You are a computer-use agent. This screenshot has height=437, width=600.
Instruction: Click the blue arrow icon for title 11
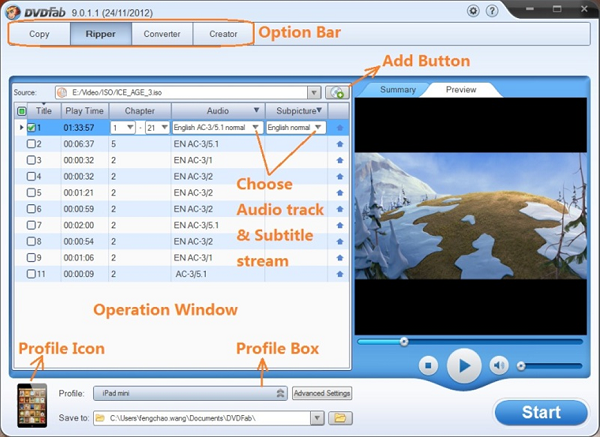(x=340, y=274)
